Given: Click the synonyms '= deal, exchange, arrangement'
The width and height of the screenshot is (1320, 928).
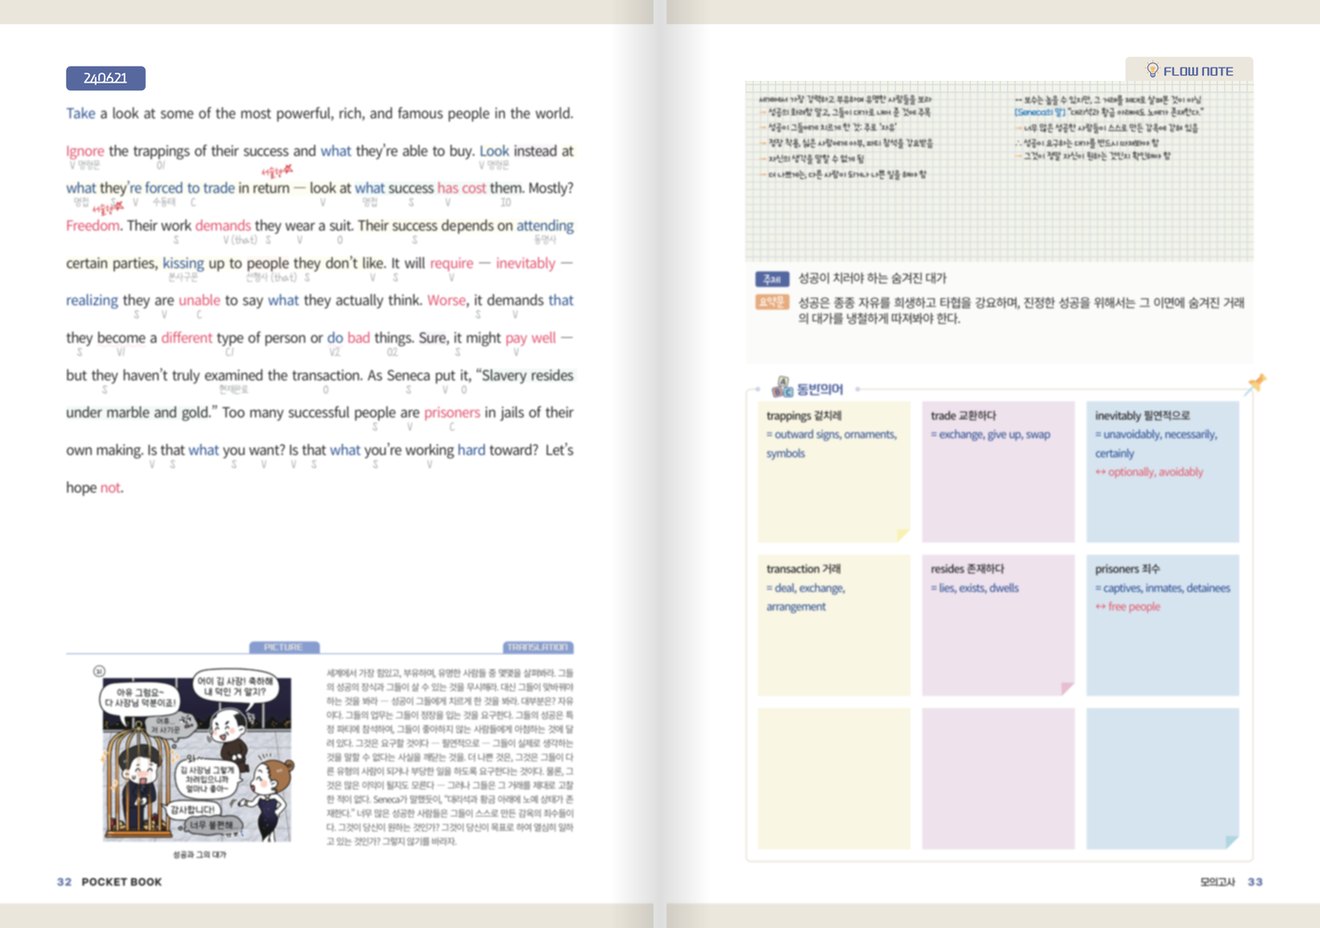Looking at the screenshot, I should click(806, 597).
